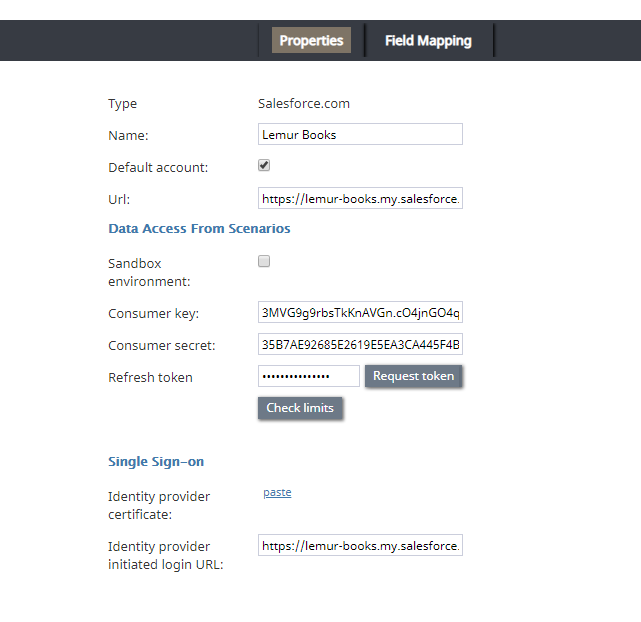Click the Request token button
Screen dimensions: 641x622
point(413,376)
